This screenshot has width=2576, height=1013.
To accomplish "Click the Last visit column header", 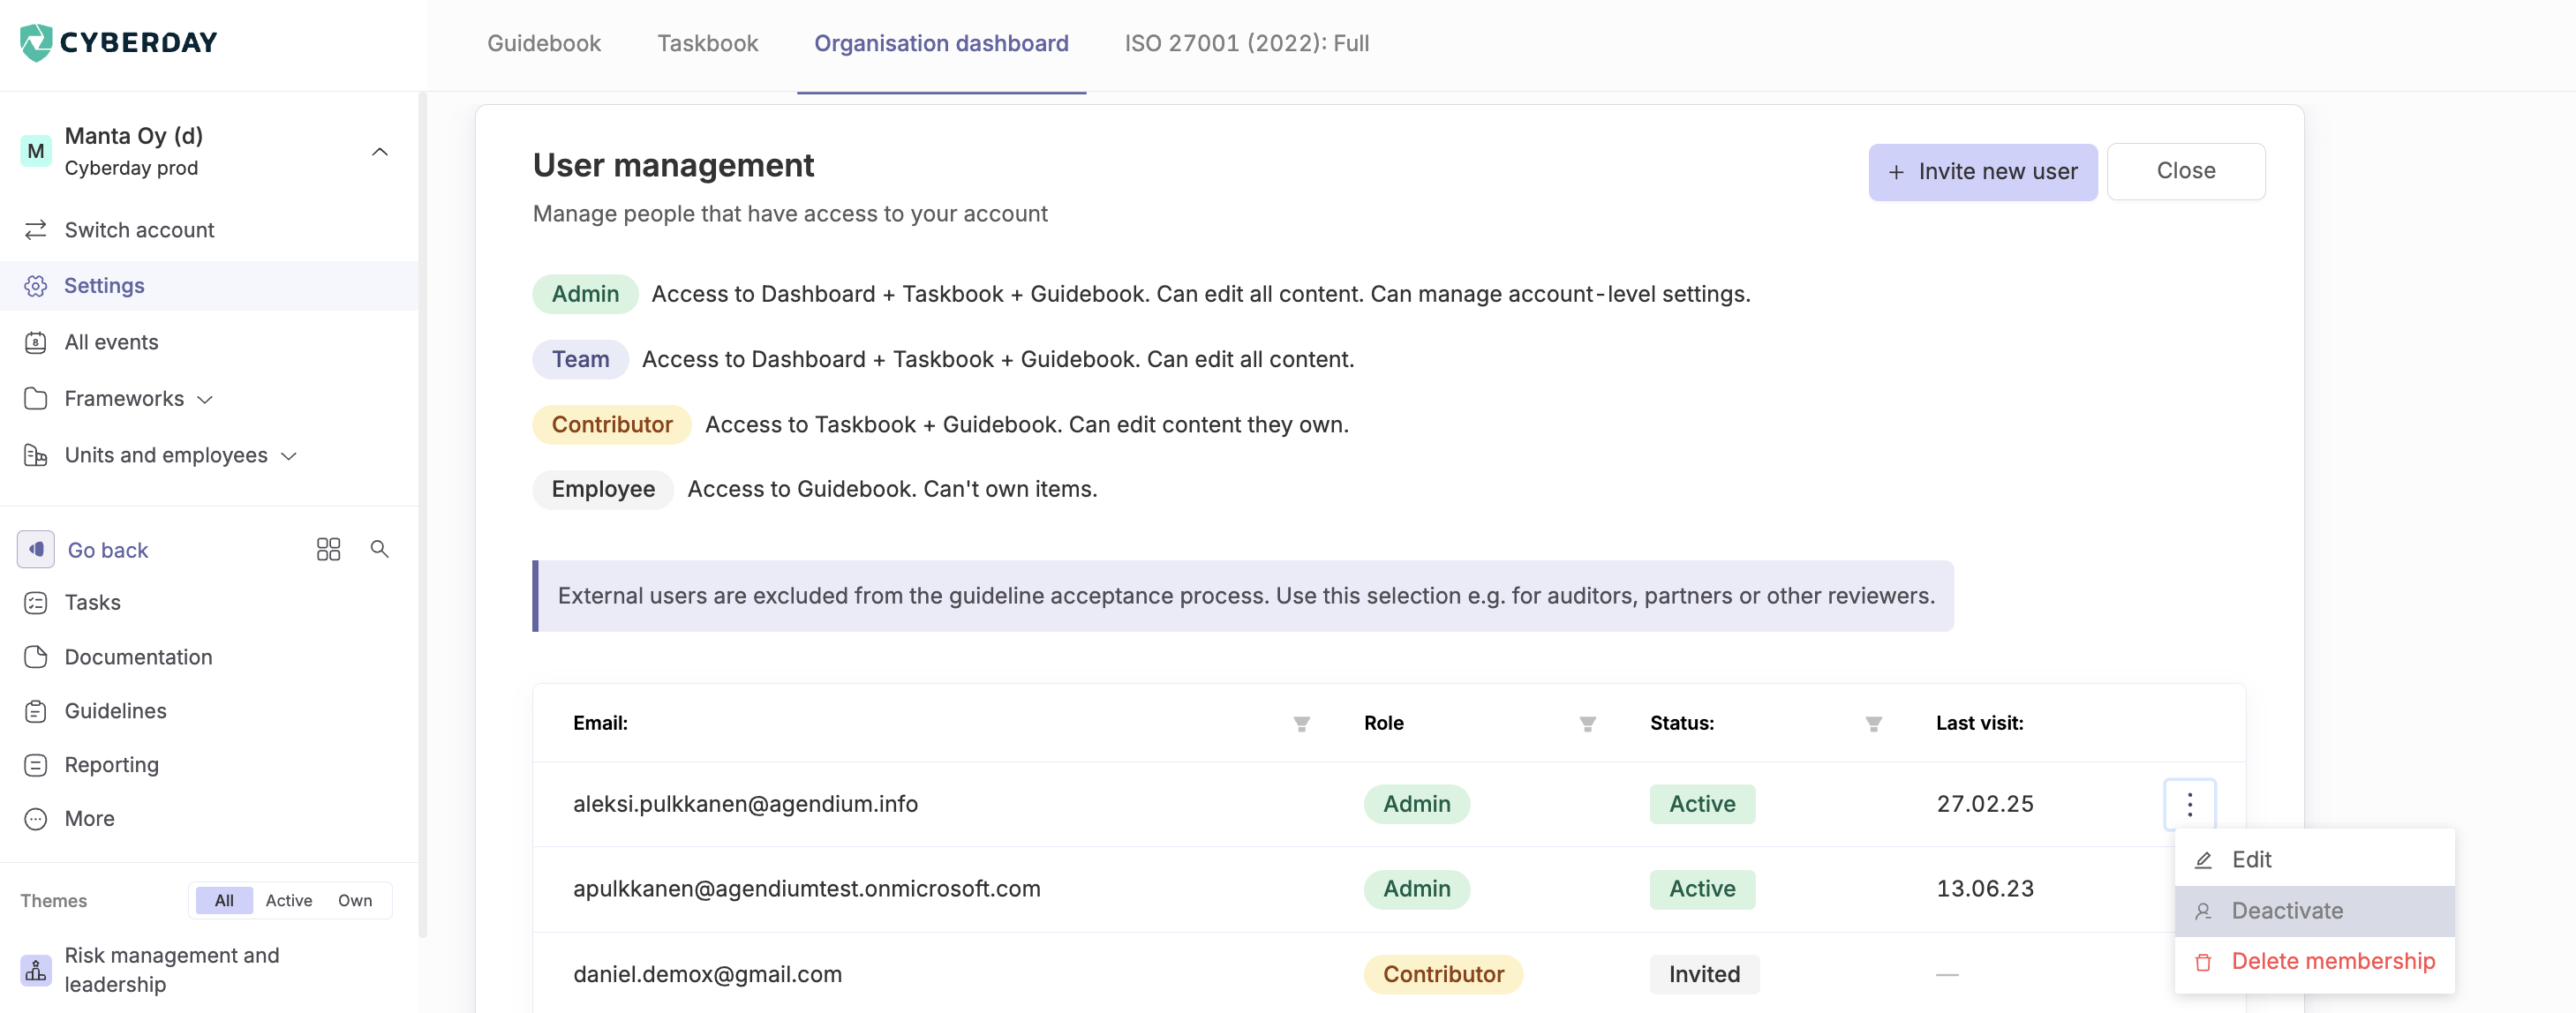I will click(1979, 724).
